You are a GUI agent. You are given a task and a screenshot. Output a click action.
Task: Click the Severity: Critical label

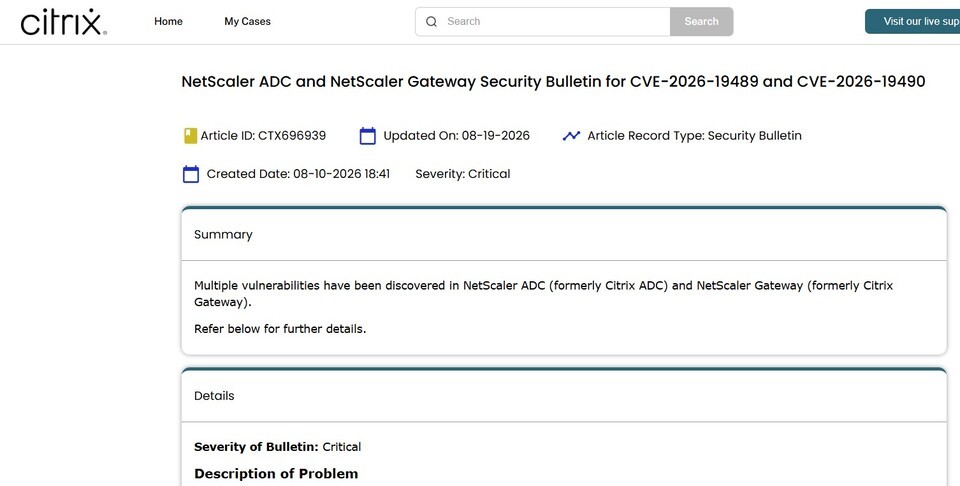[x=463, y=174]
